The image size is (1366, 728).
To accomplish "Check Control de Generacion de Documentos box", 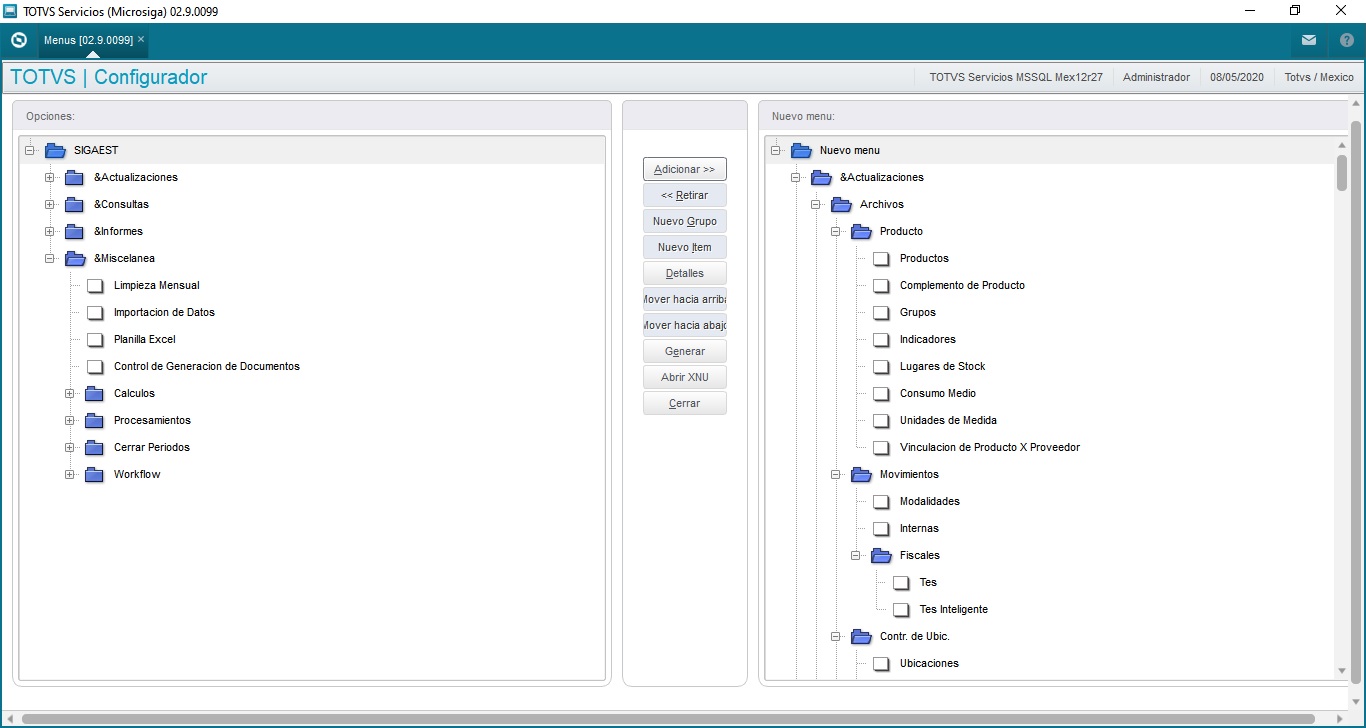I will [95, 366].
